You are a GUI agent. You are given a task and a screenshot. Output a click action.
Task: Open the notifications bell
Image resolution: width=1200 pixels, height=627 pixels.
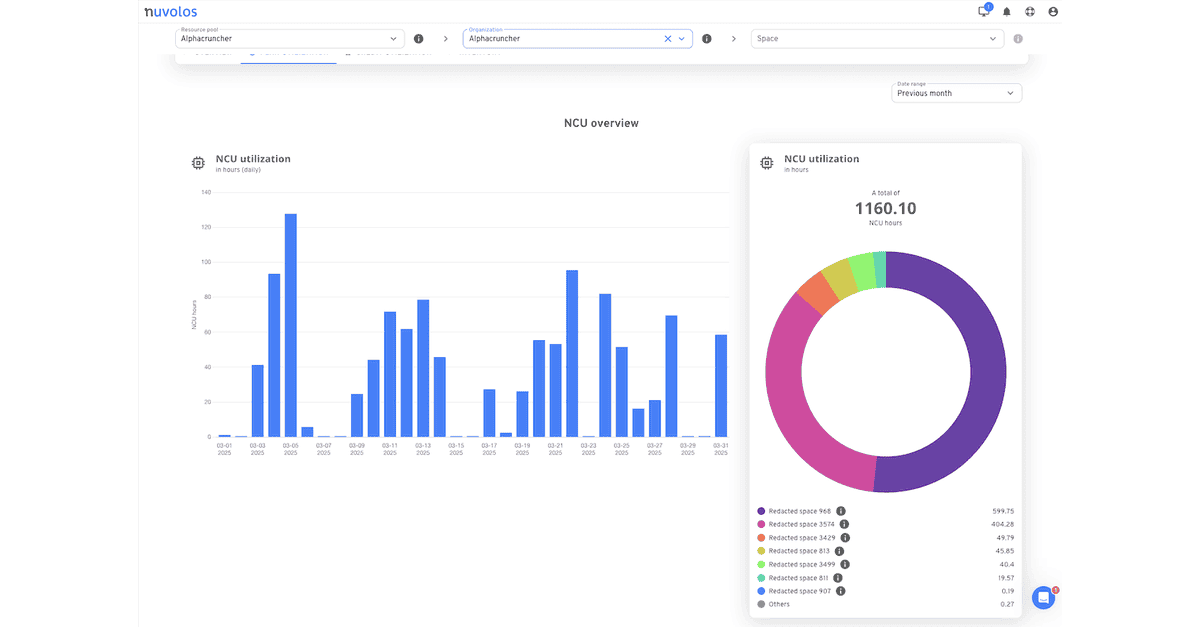coord(1007,12)
